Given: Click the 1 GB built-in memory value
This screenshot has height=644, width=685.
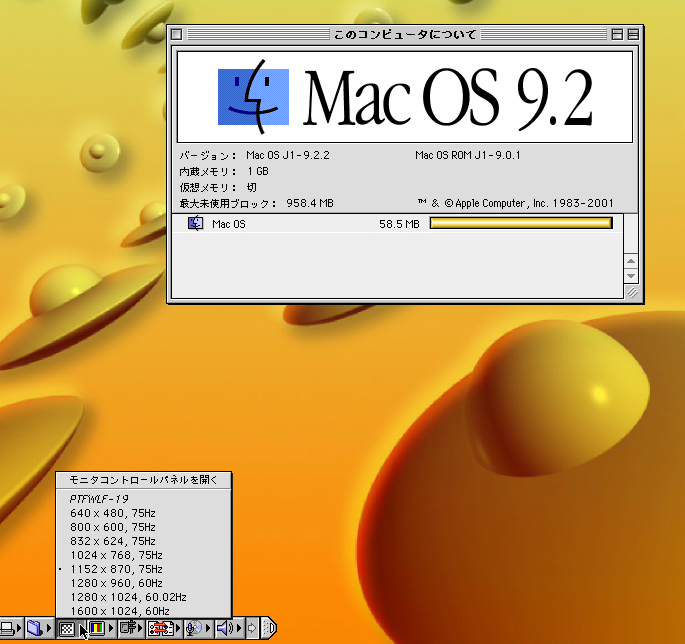Looking at the screenshot, I should pos(258,171).
